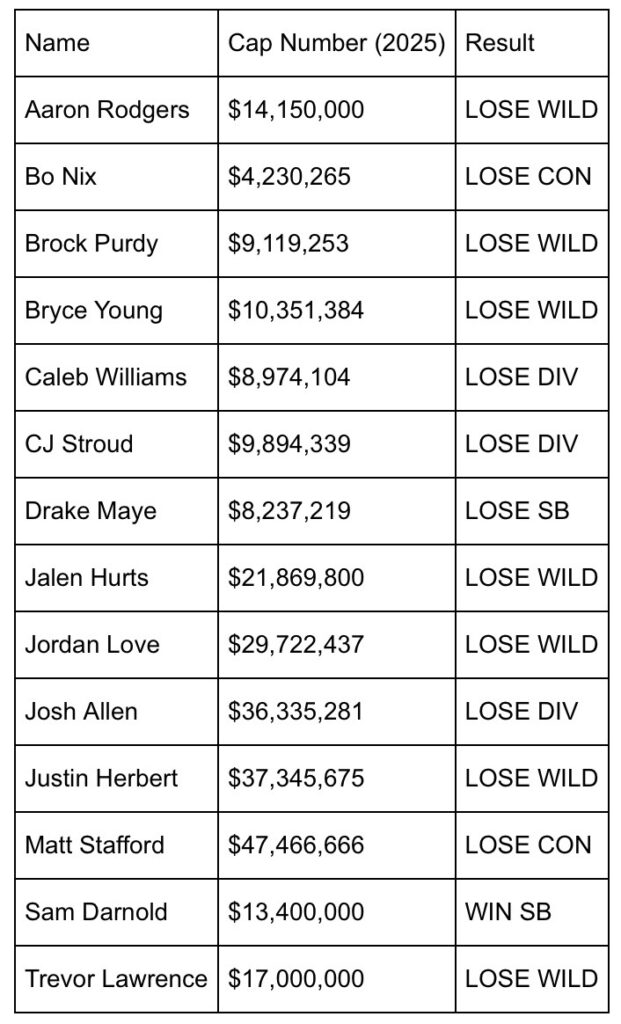This screenshot has height=1024, width=621.
Task: Select the Josh Allen name cell
Action: [82, 712]
